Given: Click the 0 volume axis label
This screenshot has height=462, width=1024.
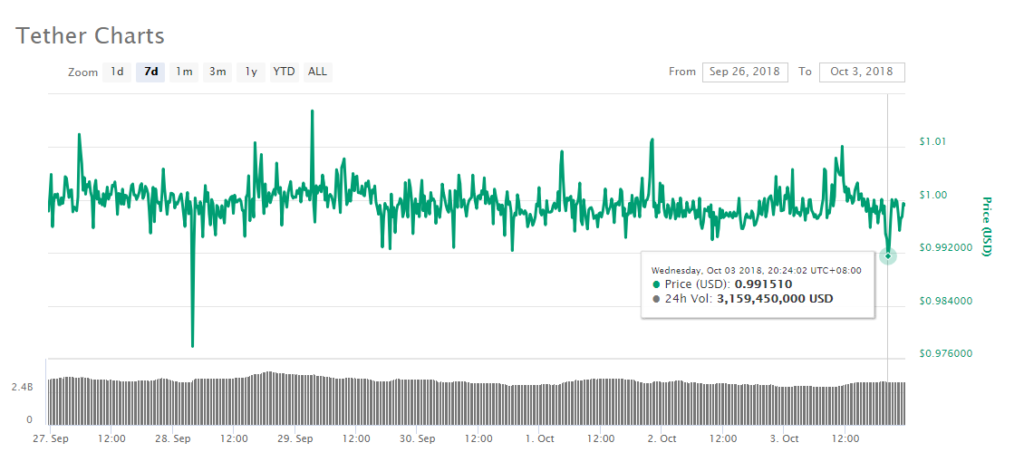Looking at the screenshot, I should click(x=29, y=420).
